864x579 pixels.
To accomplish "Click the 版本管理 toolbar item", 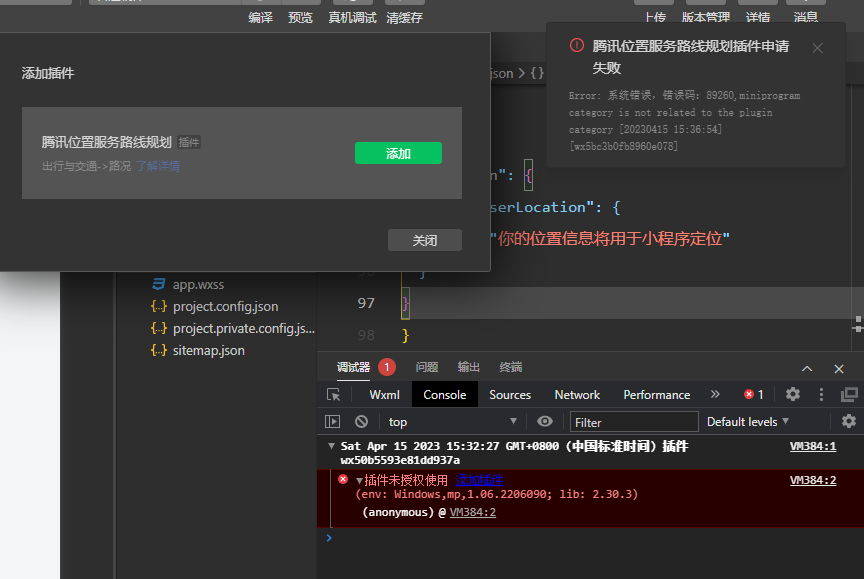I will (x=706, y=17).
